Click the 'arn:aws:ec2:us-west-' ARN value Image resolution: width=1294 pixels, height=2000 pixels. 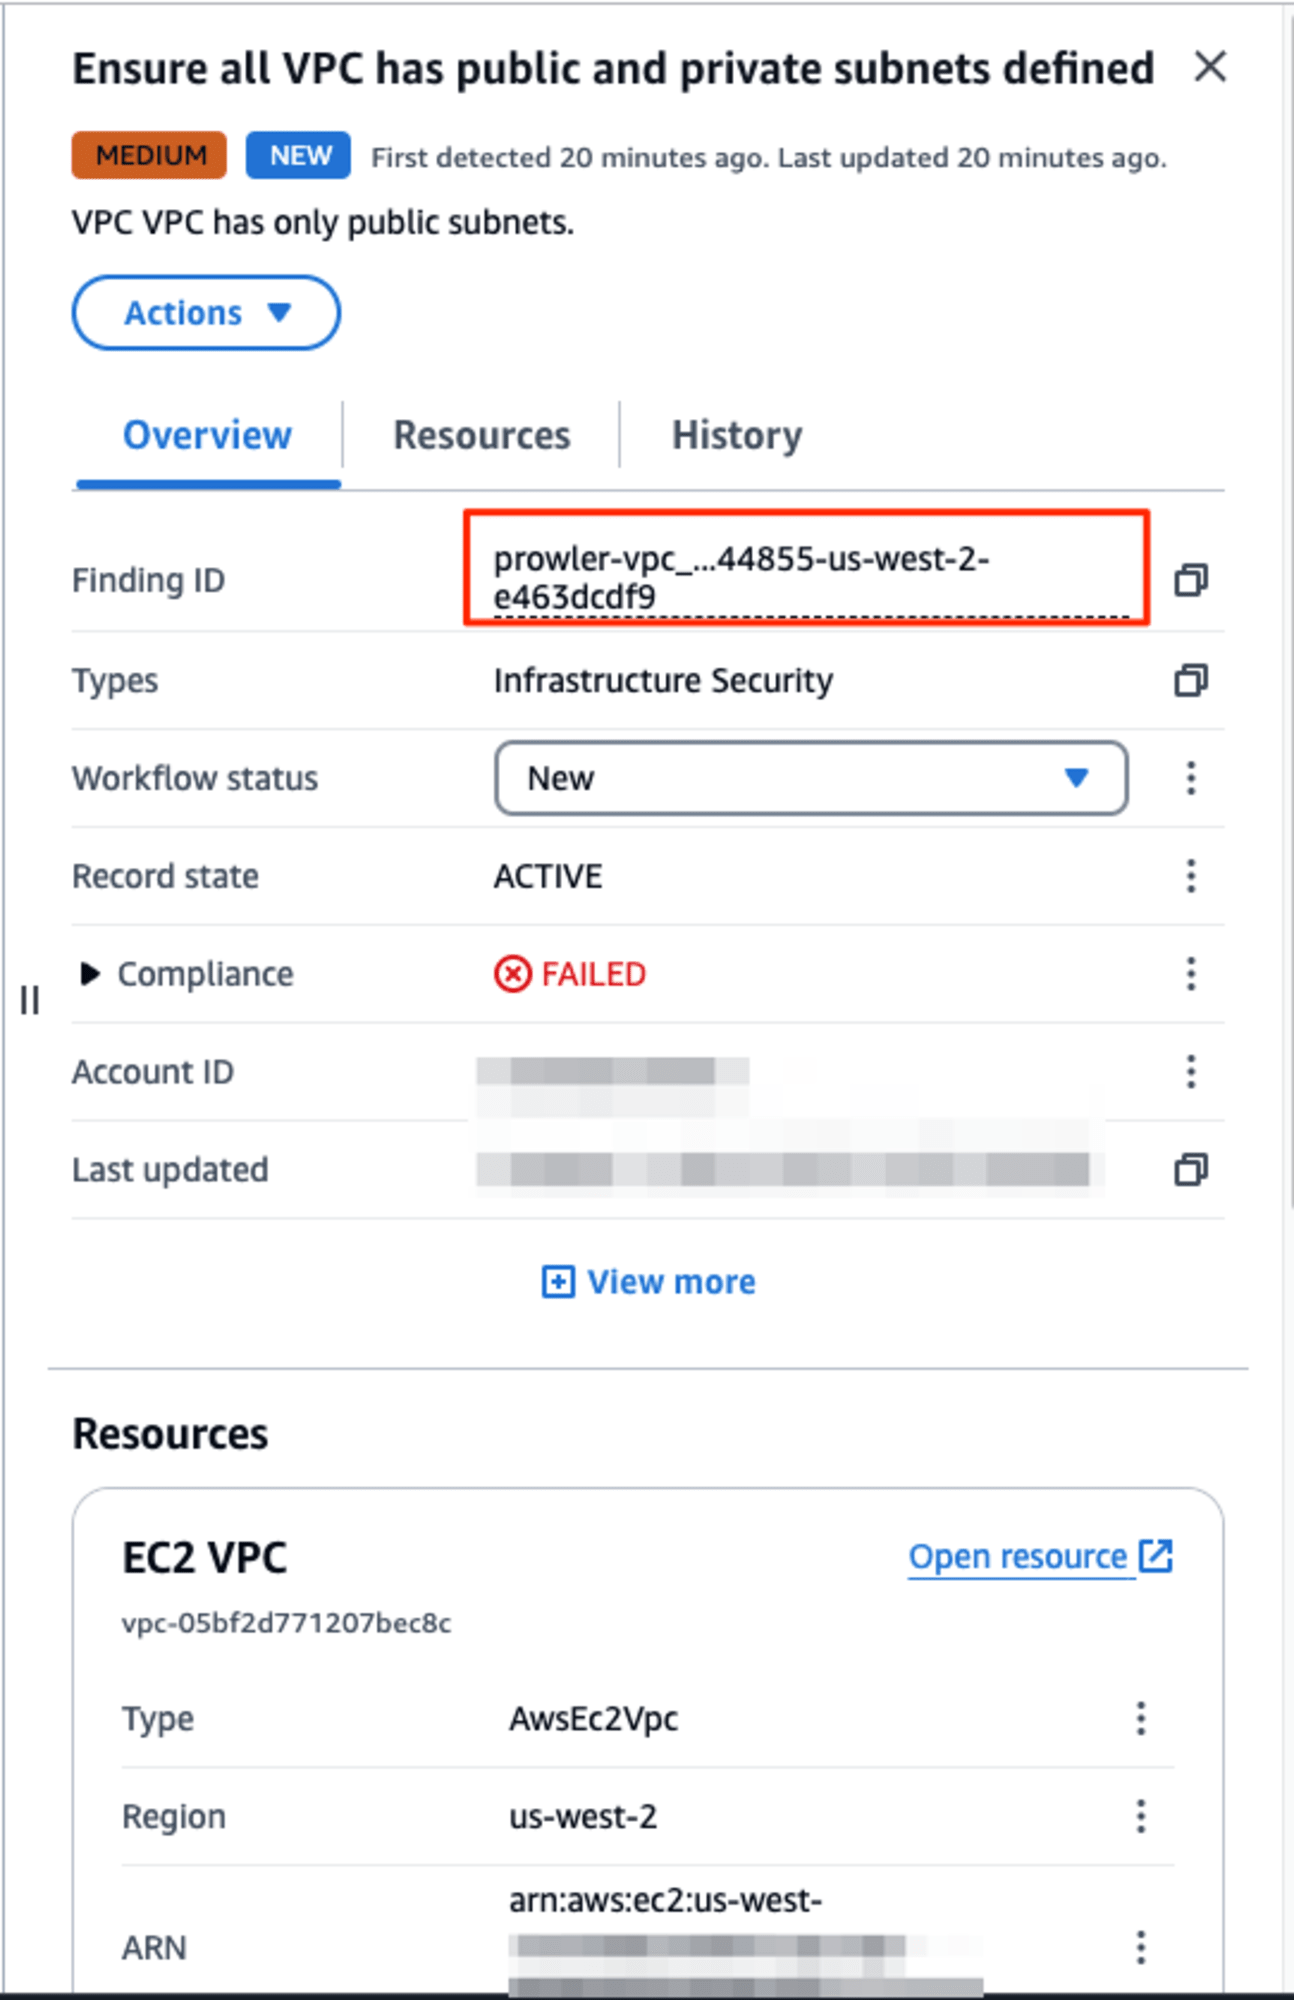tap(665, 1900)
